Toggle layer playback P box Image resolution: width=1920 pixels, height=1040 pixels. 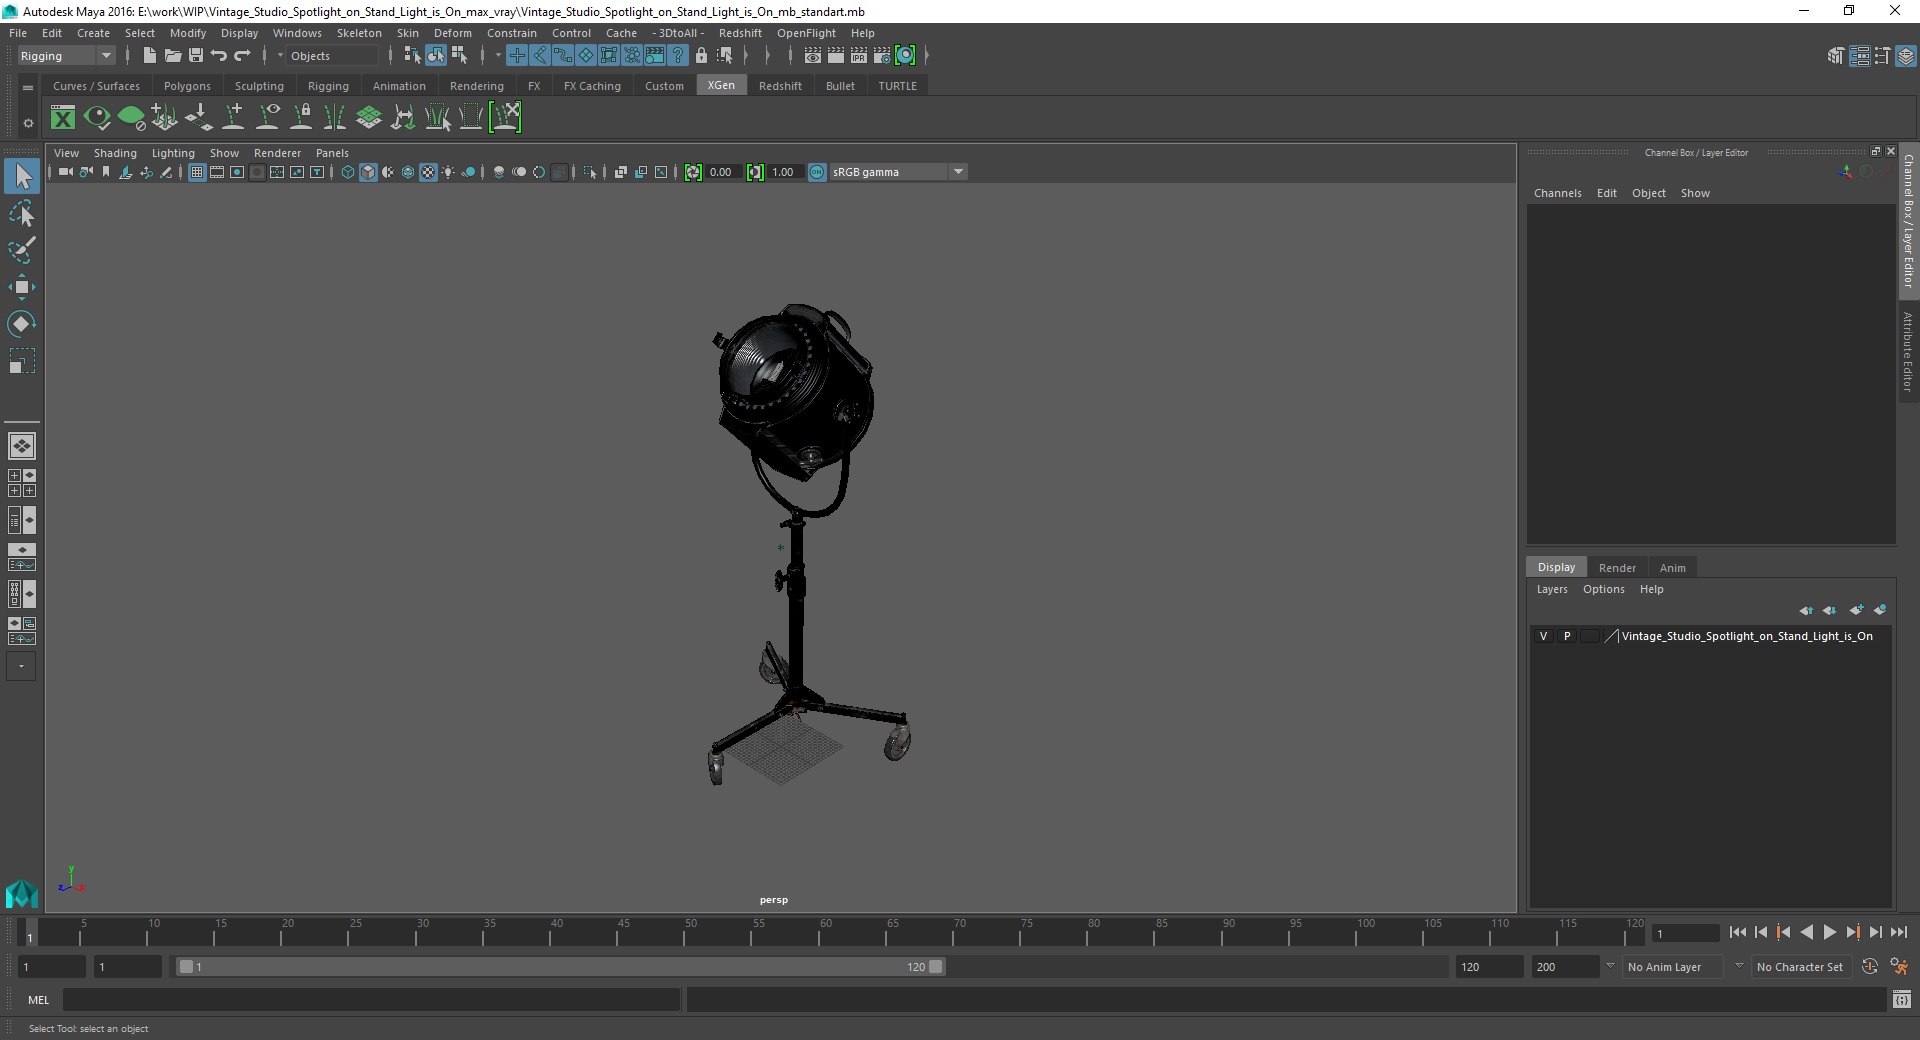point(1567,636)
